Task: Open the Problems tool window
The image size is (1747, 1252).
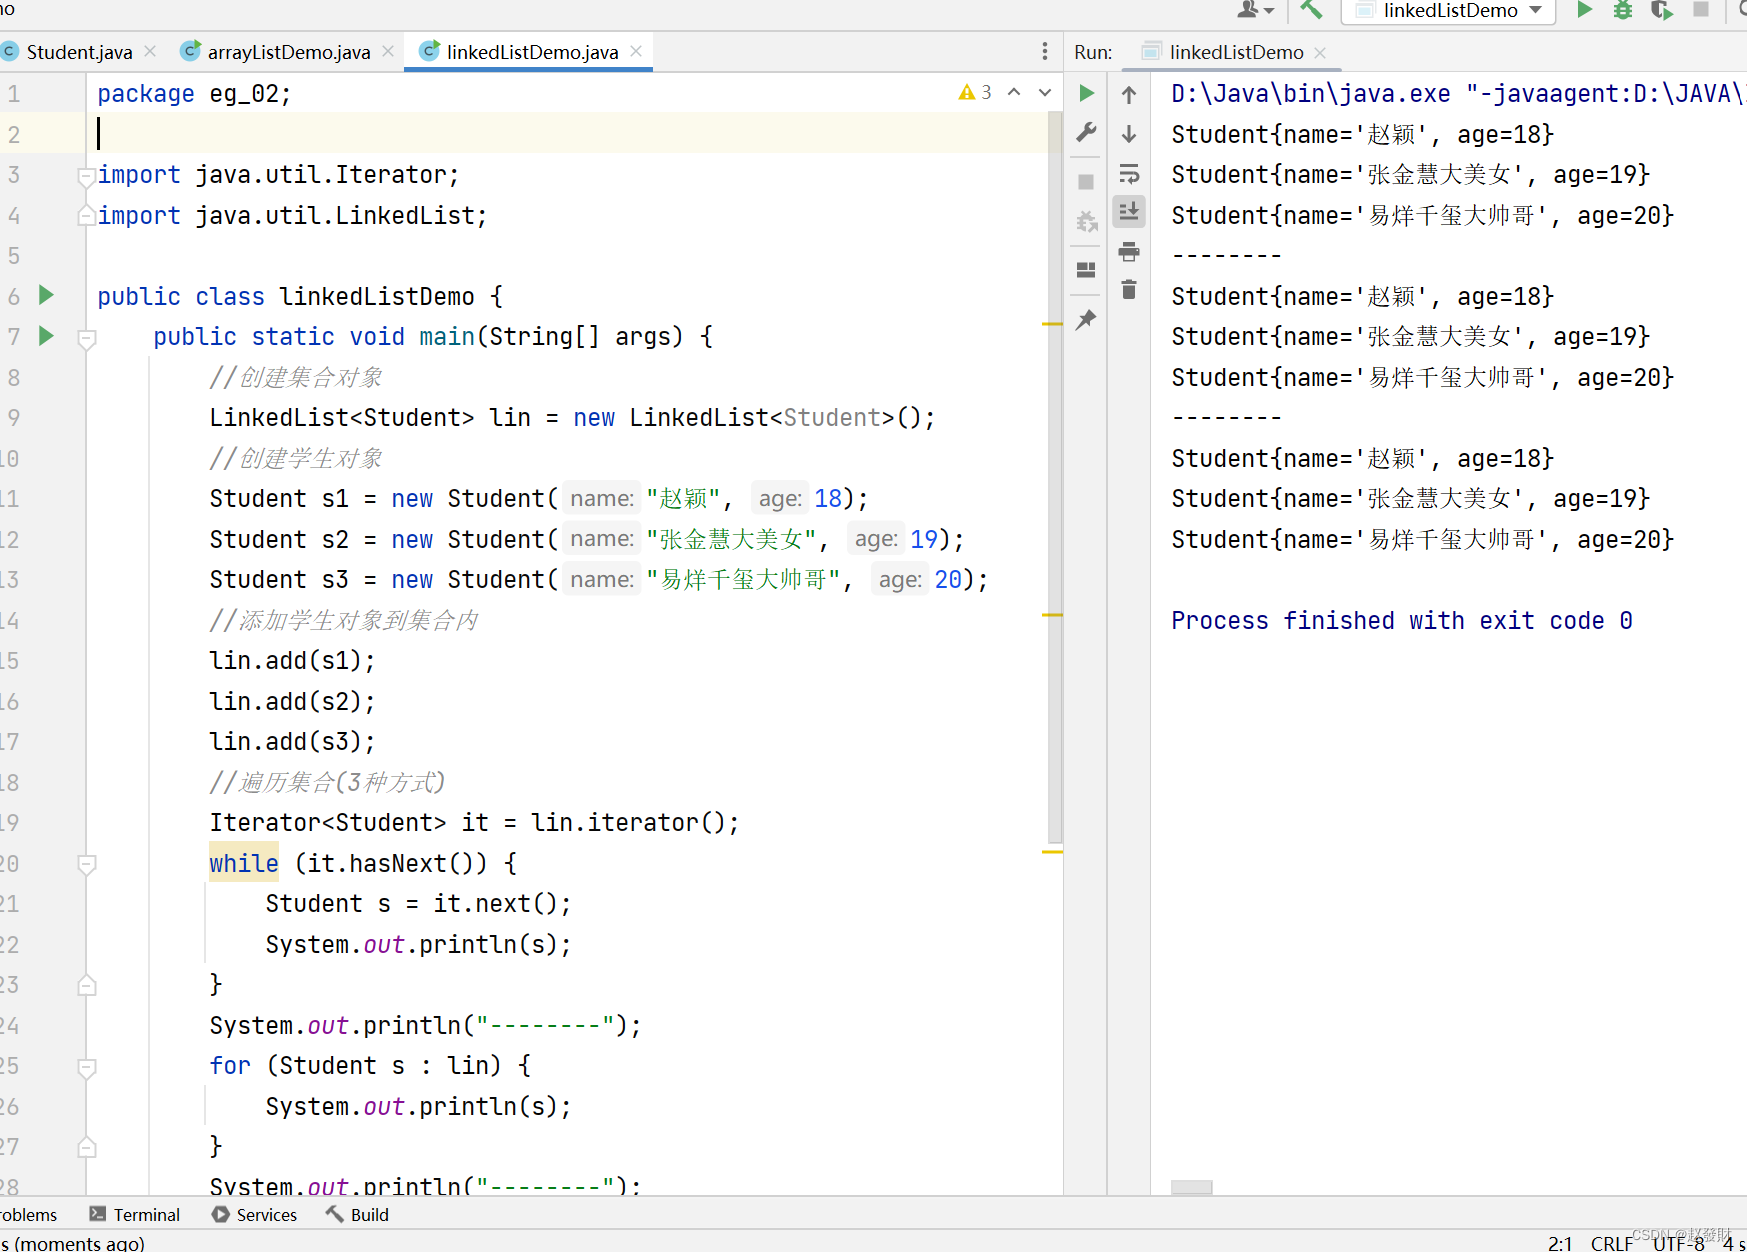Action: tap(28, 1214)
